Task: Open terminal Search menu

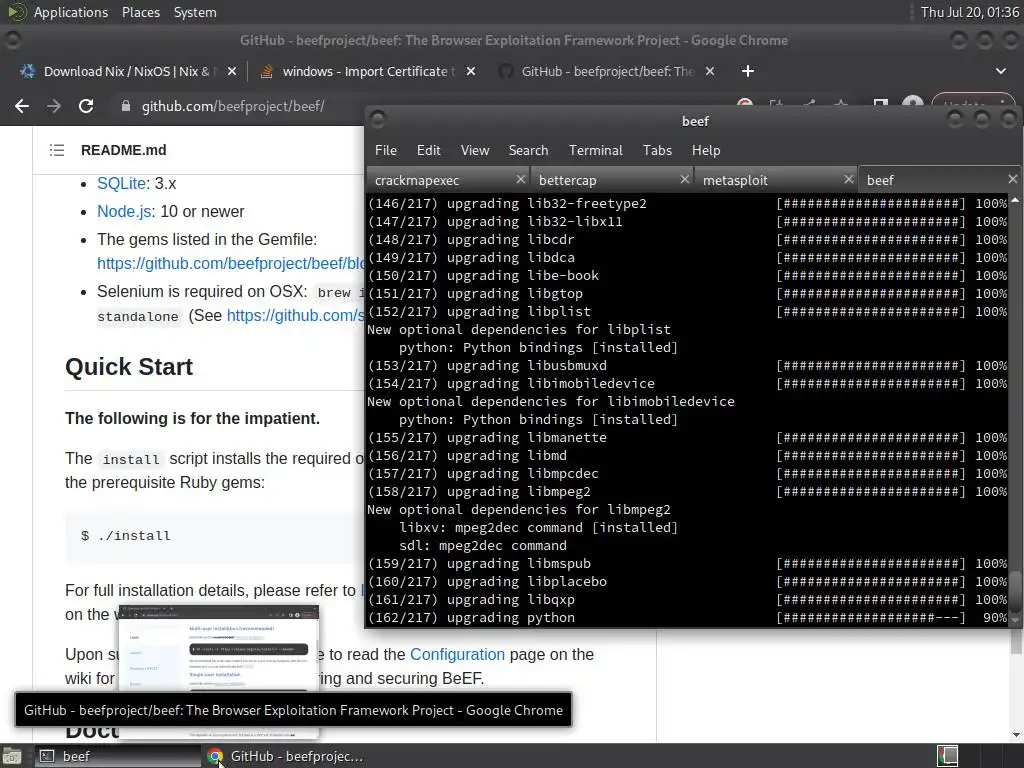Action: 528,150
